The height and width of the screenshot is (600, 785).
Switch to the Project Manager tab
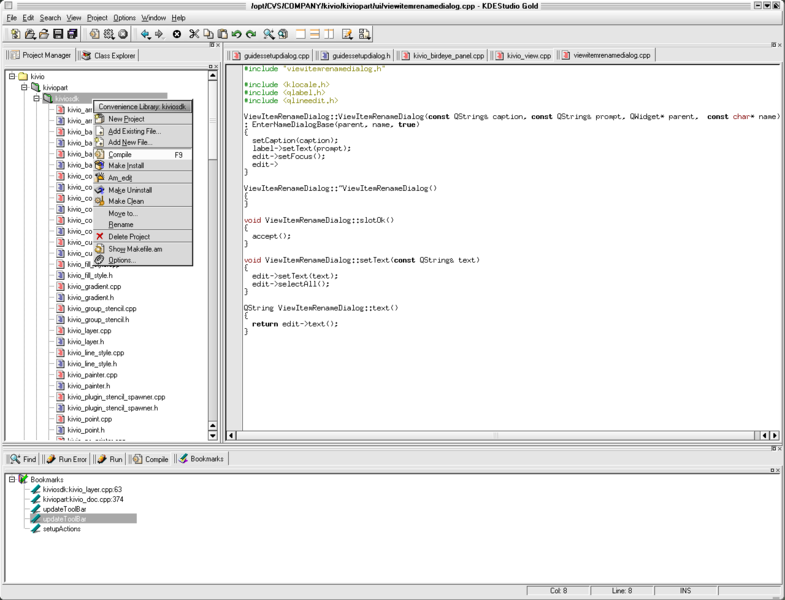[40, 55]
